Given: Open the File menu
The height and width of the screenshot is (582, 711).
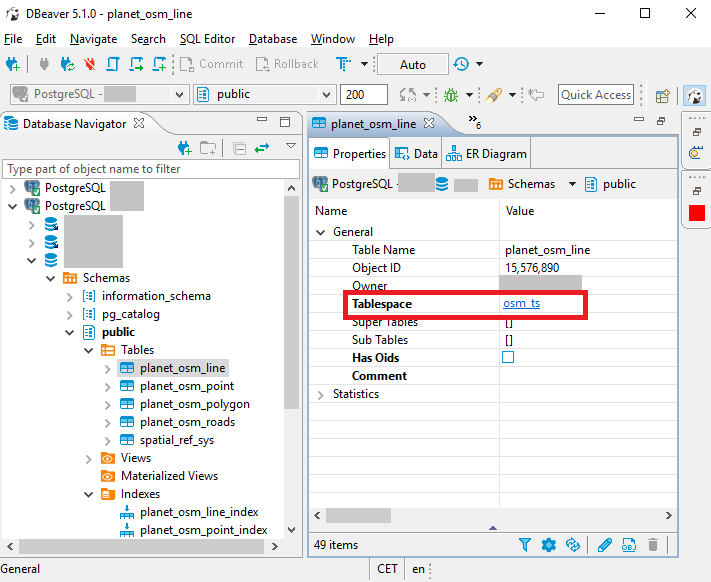Looking at the screenshot, I should 13,39.
